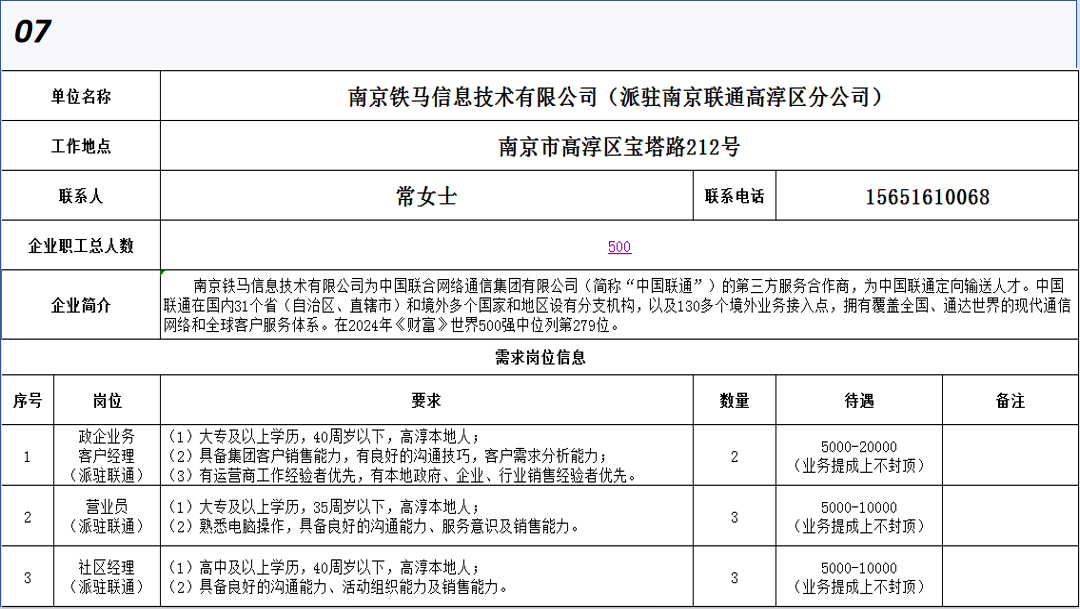This screenshot has width=1080, height=609.
Task: Click the 营业员 position cell
Action: click(107, 517)
